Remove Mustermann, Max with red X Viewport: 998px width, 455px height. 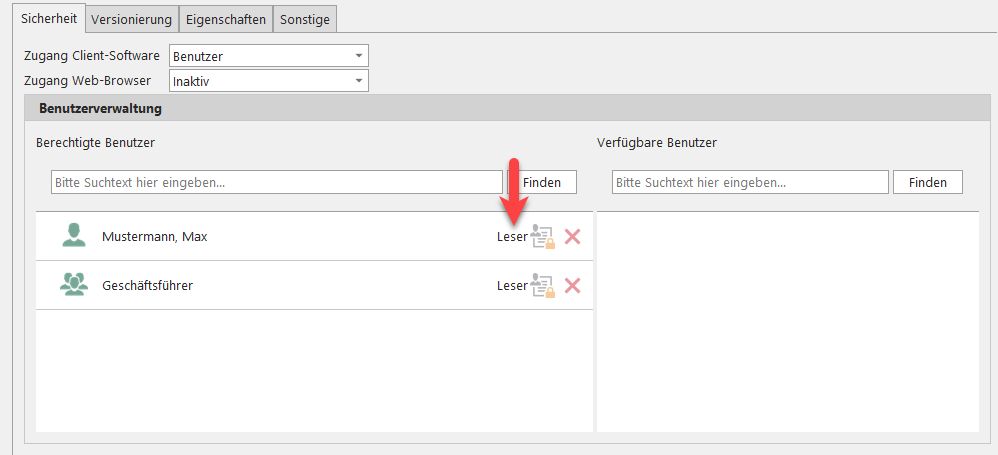click(573, 237)
